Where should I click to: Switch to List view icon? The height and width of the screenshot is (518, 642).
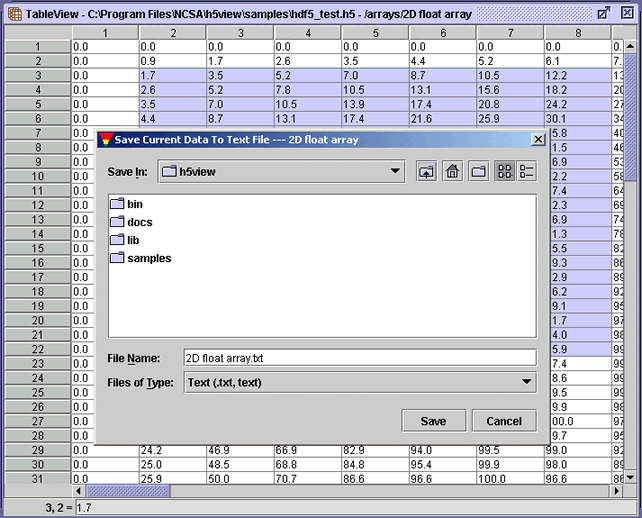[x=504, y=172]
